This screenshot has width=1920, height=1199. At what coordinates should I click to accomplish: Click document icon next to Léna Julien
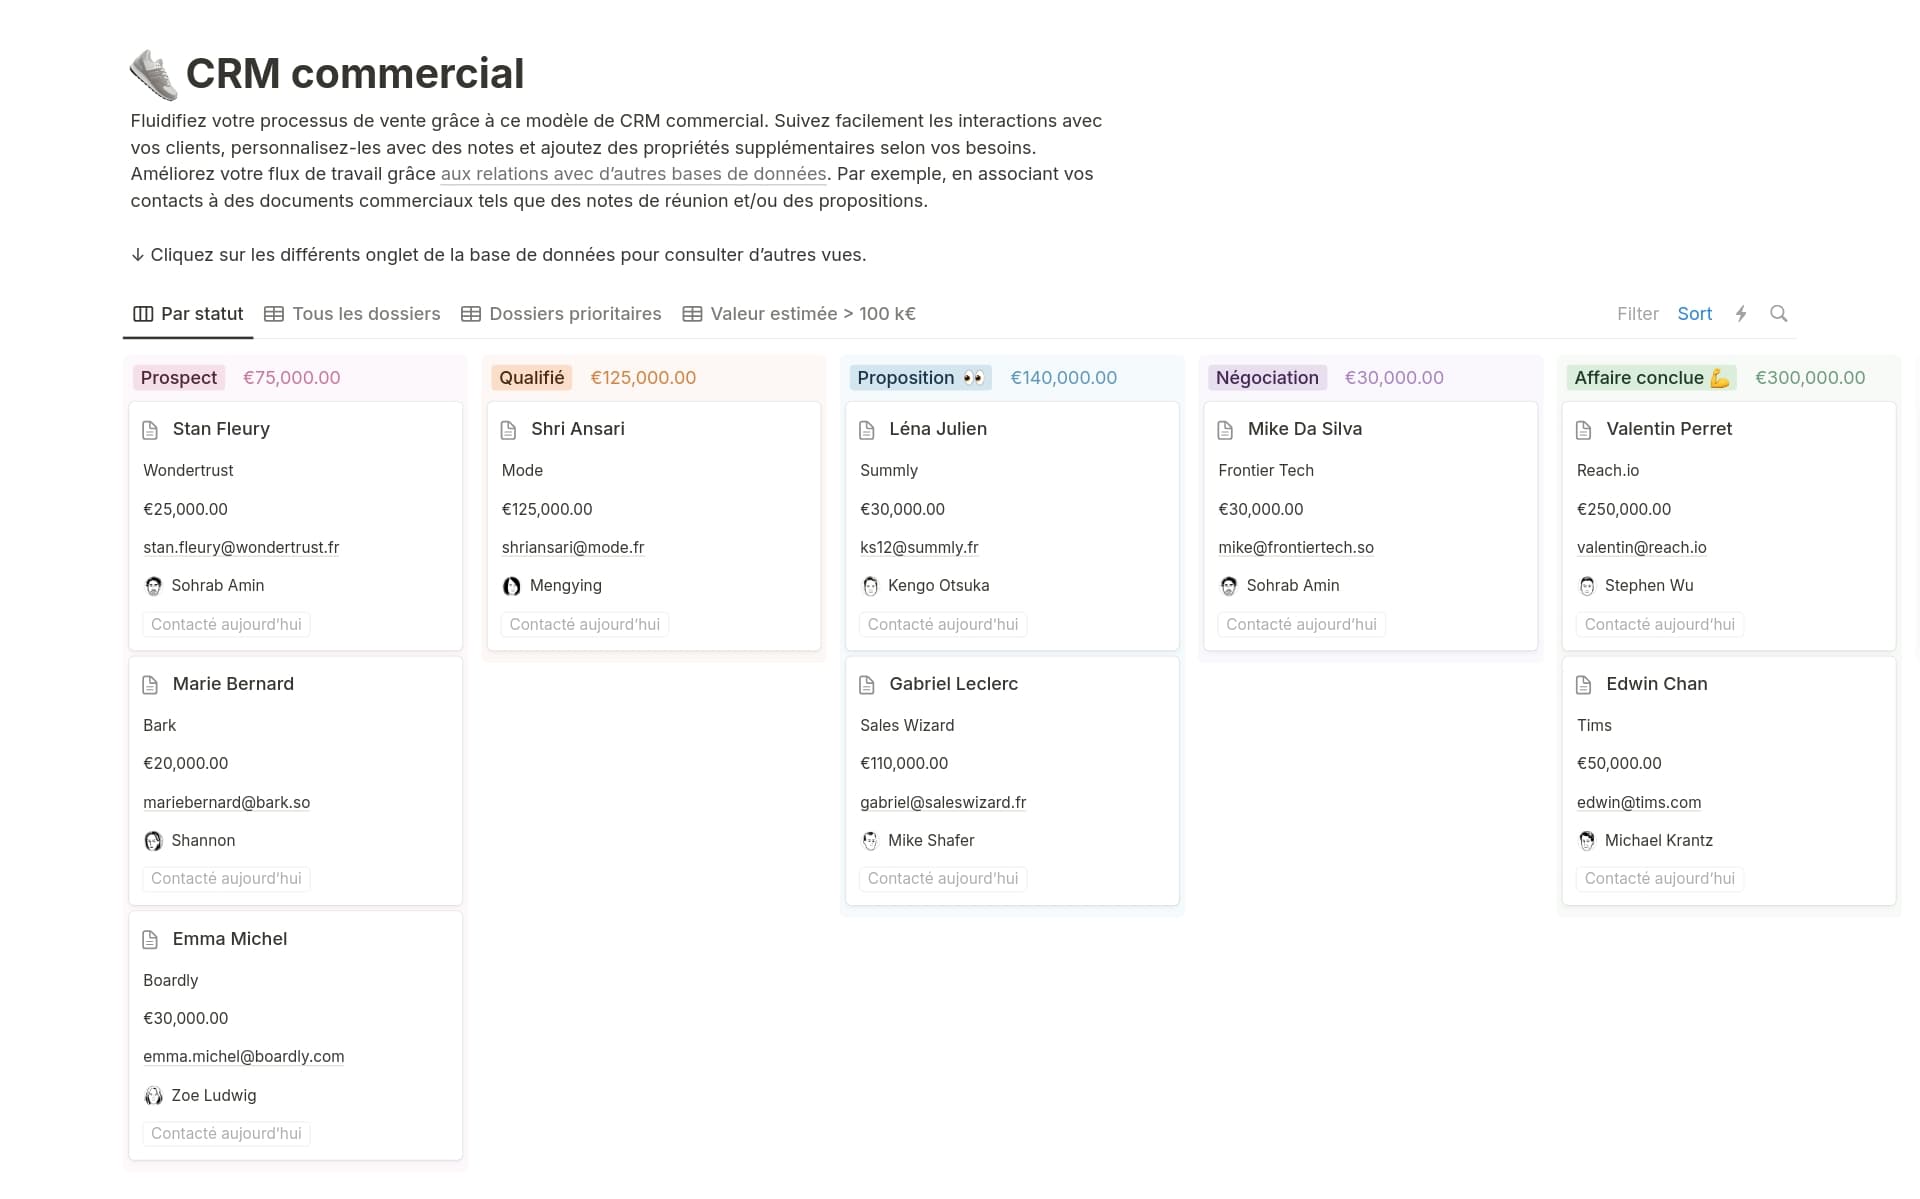coord(867,430)
